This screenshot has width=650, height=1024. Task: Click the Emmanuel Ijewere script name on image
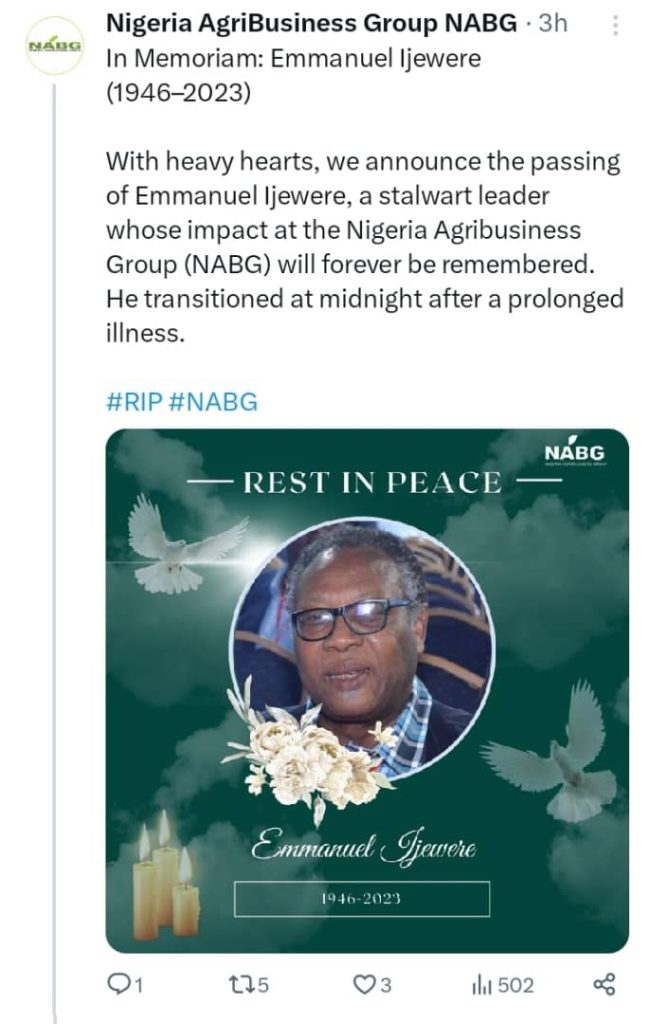363,848
